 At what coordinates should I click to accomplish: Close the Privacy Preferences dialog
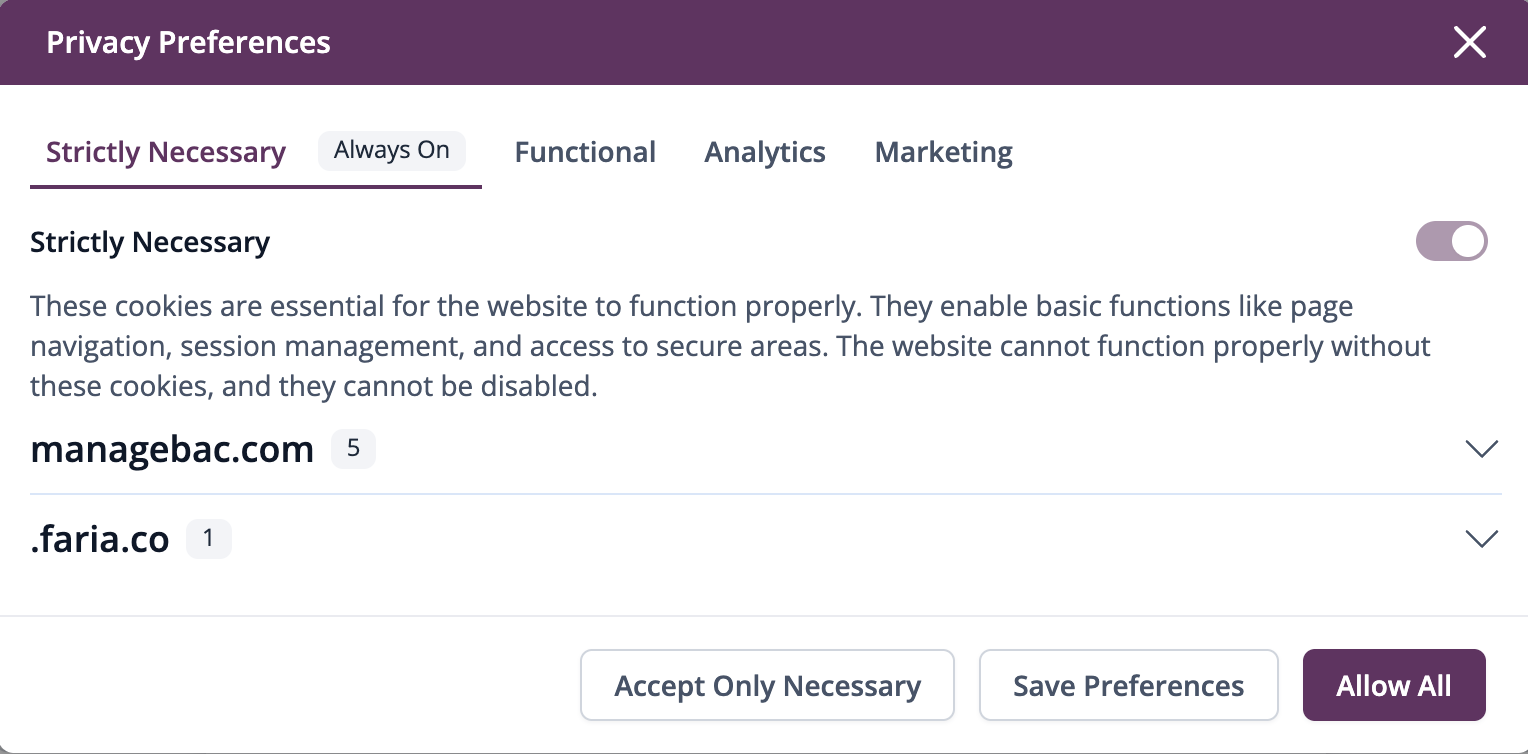(1469, 43)
